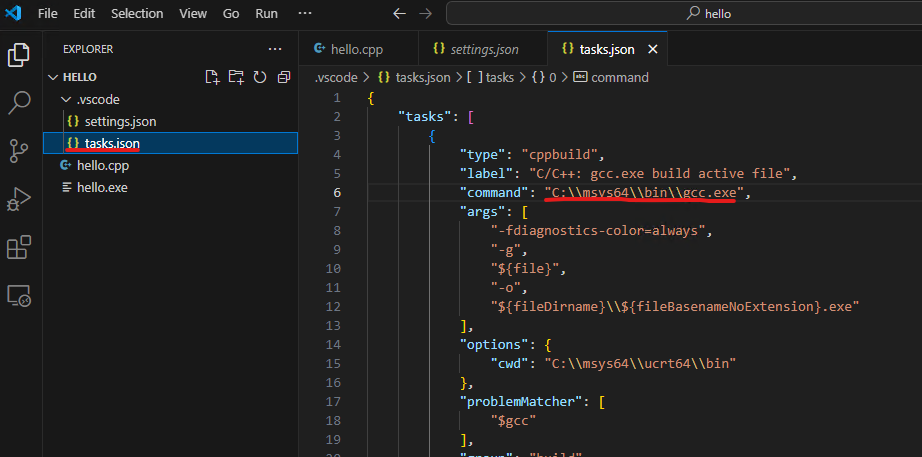Open the Explorer view in activity bar
The height and width of the screenshot is (457, 922).
(19, 54)
